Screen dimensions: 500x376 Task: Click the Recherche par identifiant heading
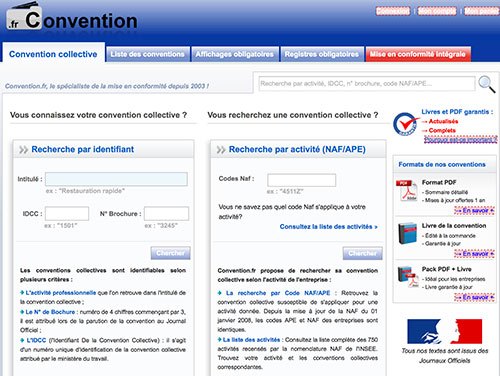tap(83, 149)
